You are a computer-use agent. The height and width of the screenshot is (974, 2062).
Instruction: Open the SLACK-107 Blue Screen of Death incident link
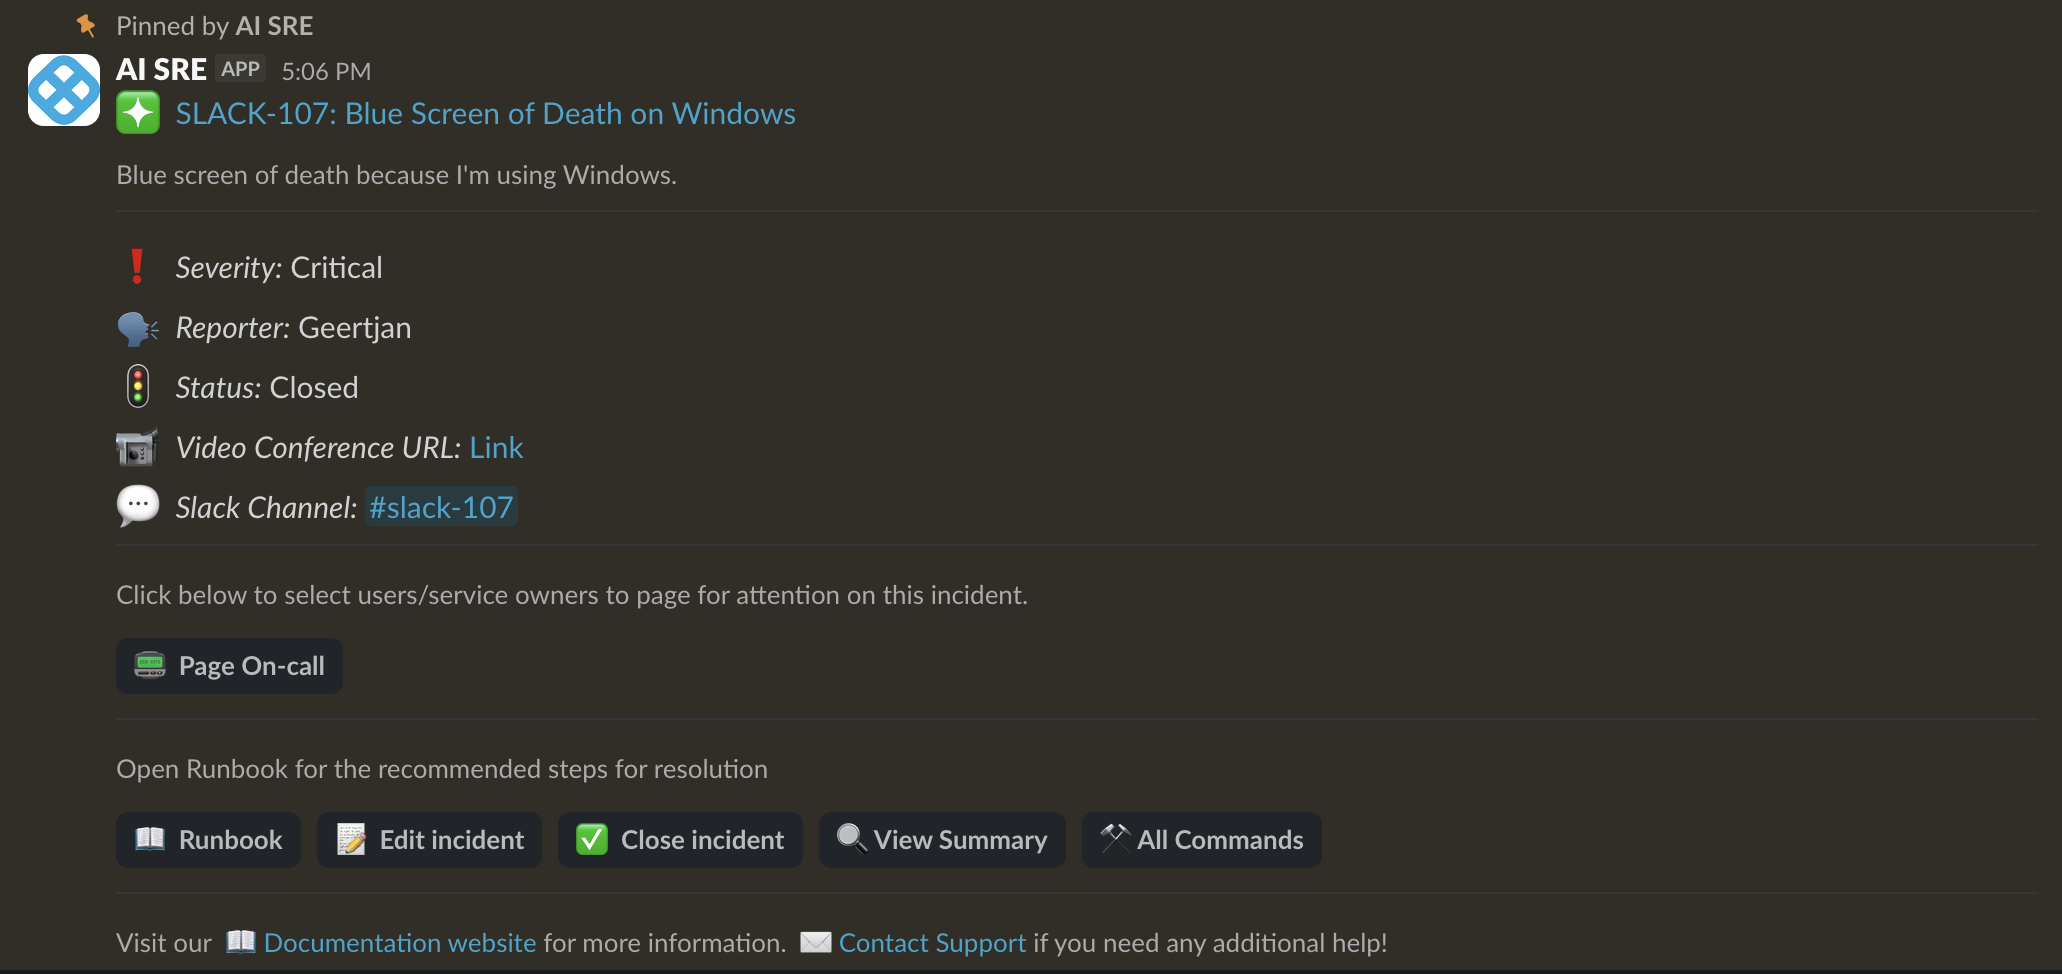point(486,114)
